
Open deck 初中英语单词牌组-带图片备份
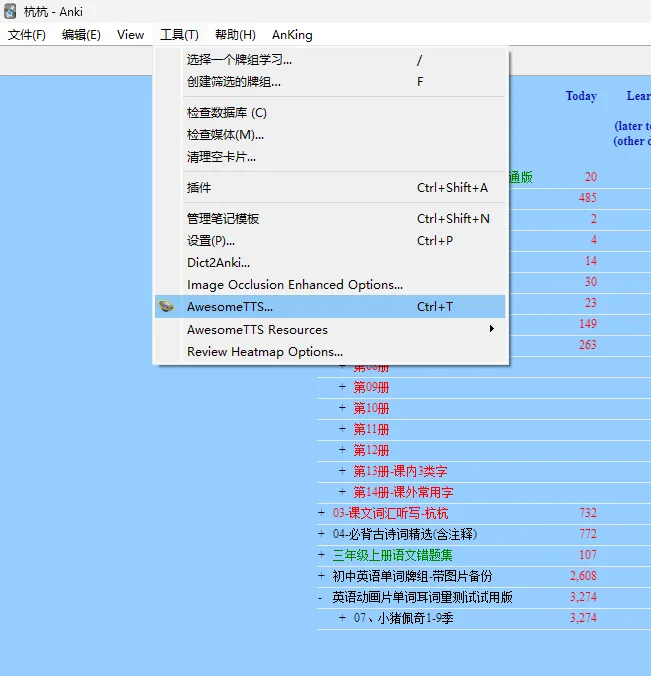tap(412, 576)
